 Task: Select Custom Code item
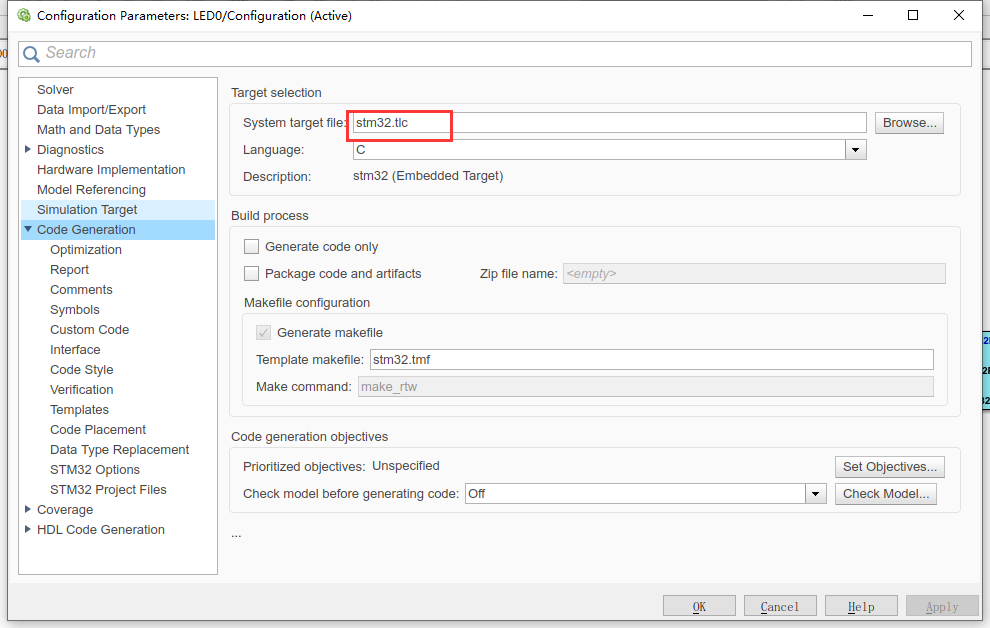click(89, 329)
